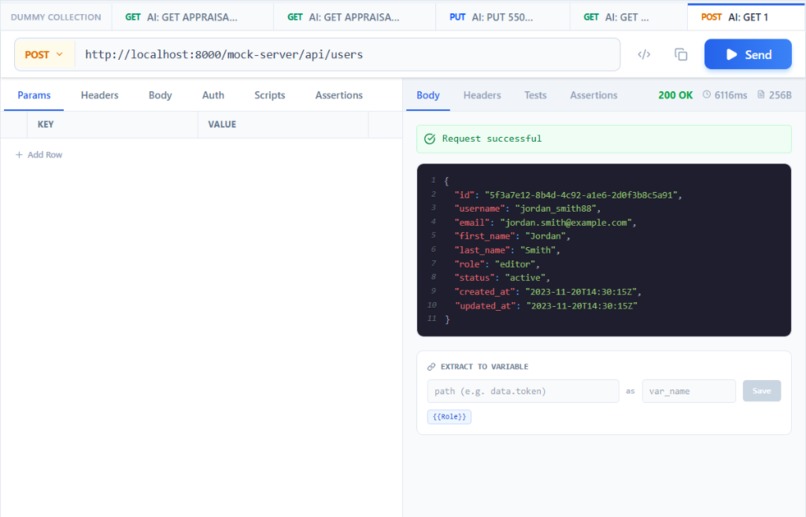Viewport: 806px width, 517px height.
Task: Click the "status": "active" line
Action: (x=502, y=278)
